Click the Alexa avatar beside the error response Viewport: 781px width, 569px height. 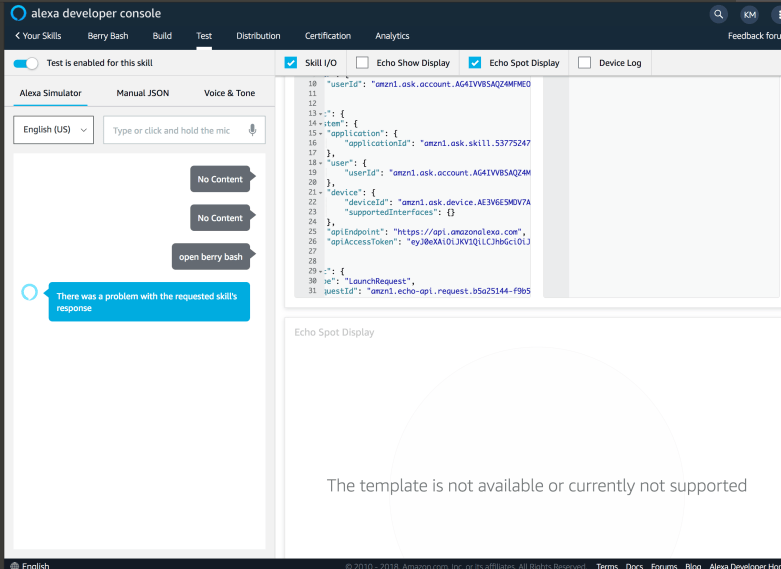(29, 292)
